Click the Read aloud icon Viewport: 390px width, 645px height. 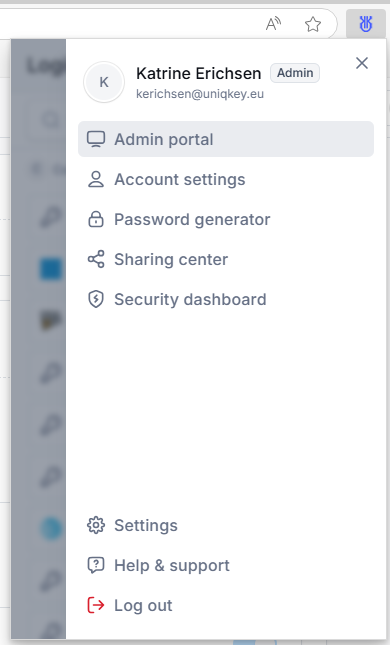(x=273, y=24)
